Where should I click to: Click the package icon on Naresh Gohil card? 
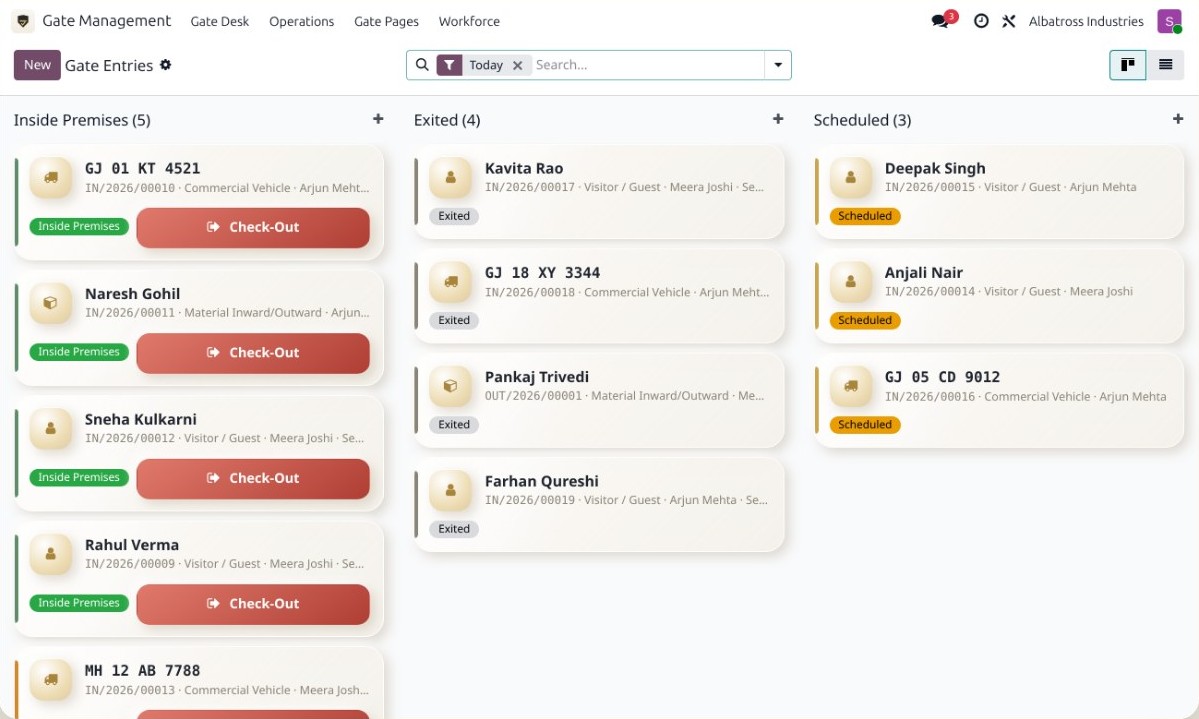pyautogui.click(x=50, y=303)
